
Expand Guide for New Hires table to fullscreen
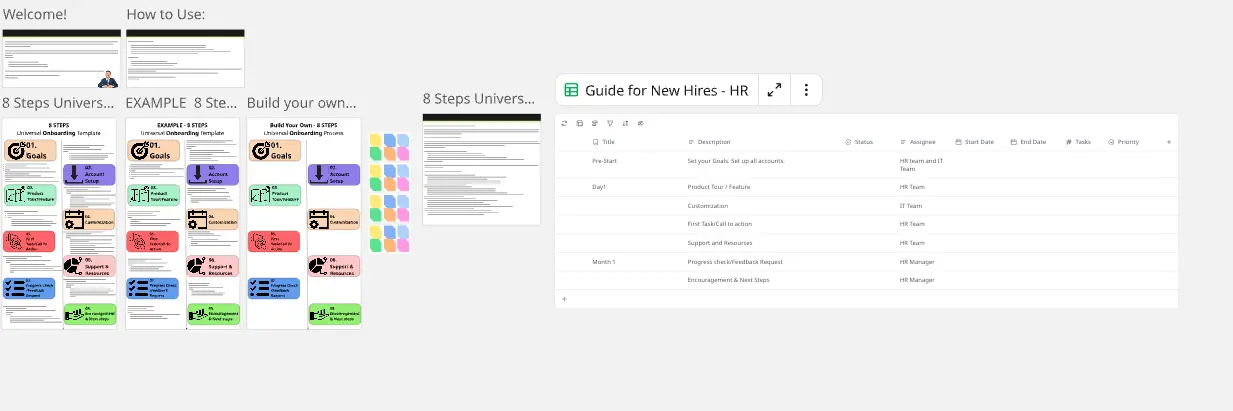[x=774, y=90]
